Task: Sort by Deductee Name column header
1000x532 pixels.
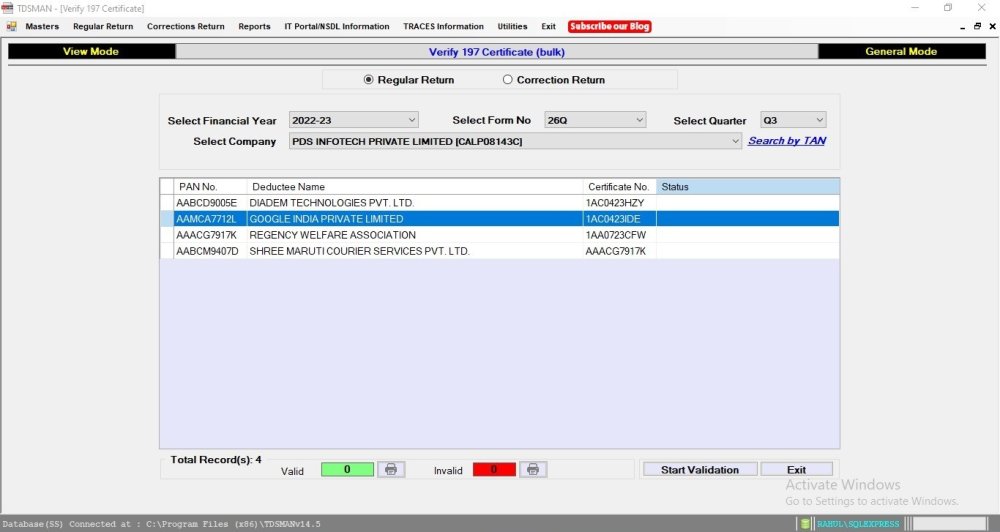Action: pyautogui.click(x=415, y=187)
